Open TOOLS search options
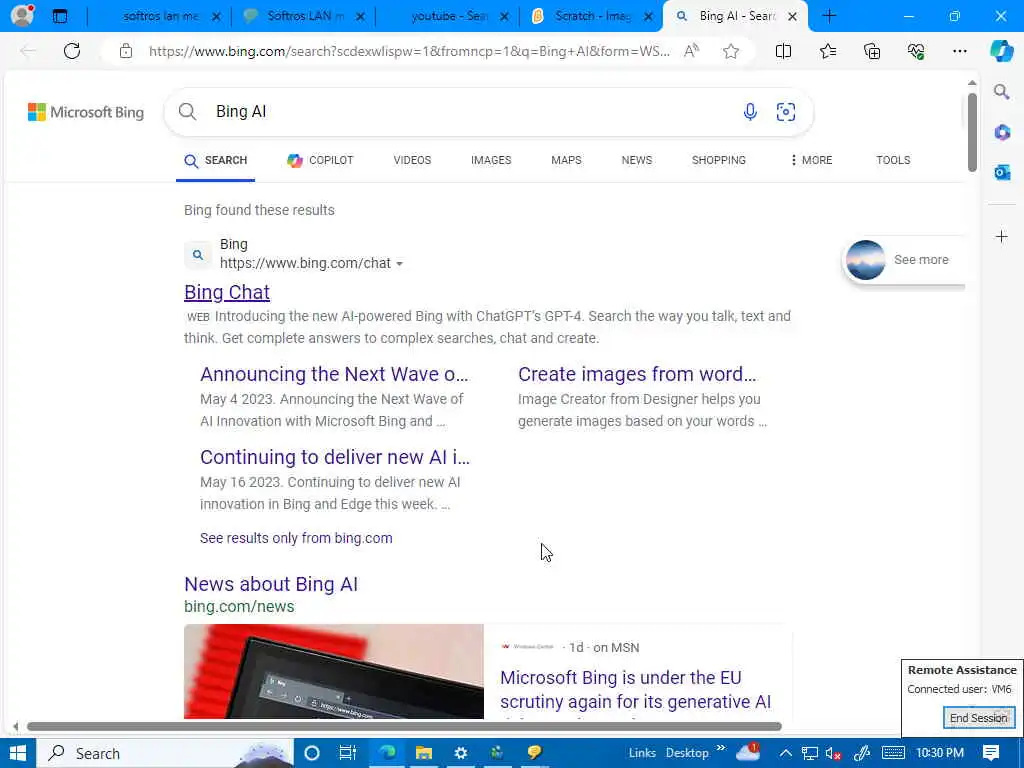The image size is (1024, 768). click(x=893, y=160)
